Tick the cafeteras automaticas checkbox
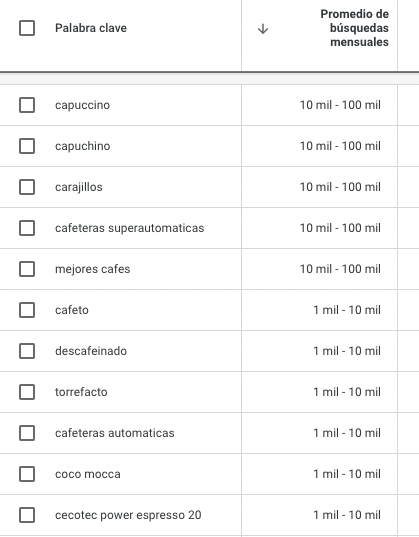This screenshot has height=537, width=419. coord(27,433)
